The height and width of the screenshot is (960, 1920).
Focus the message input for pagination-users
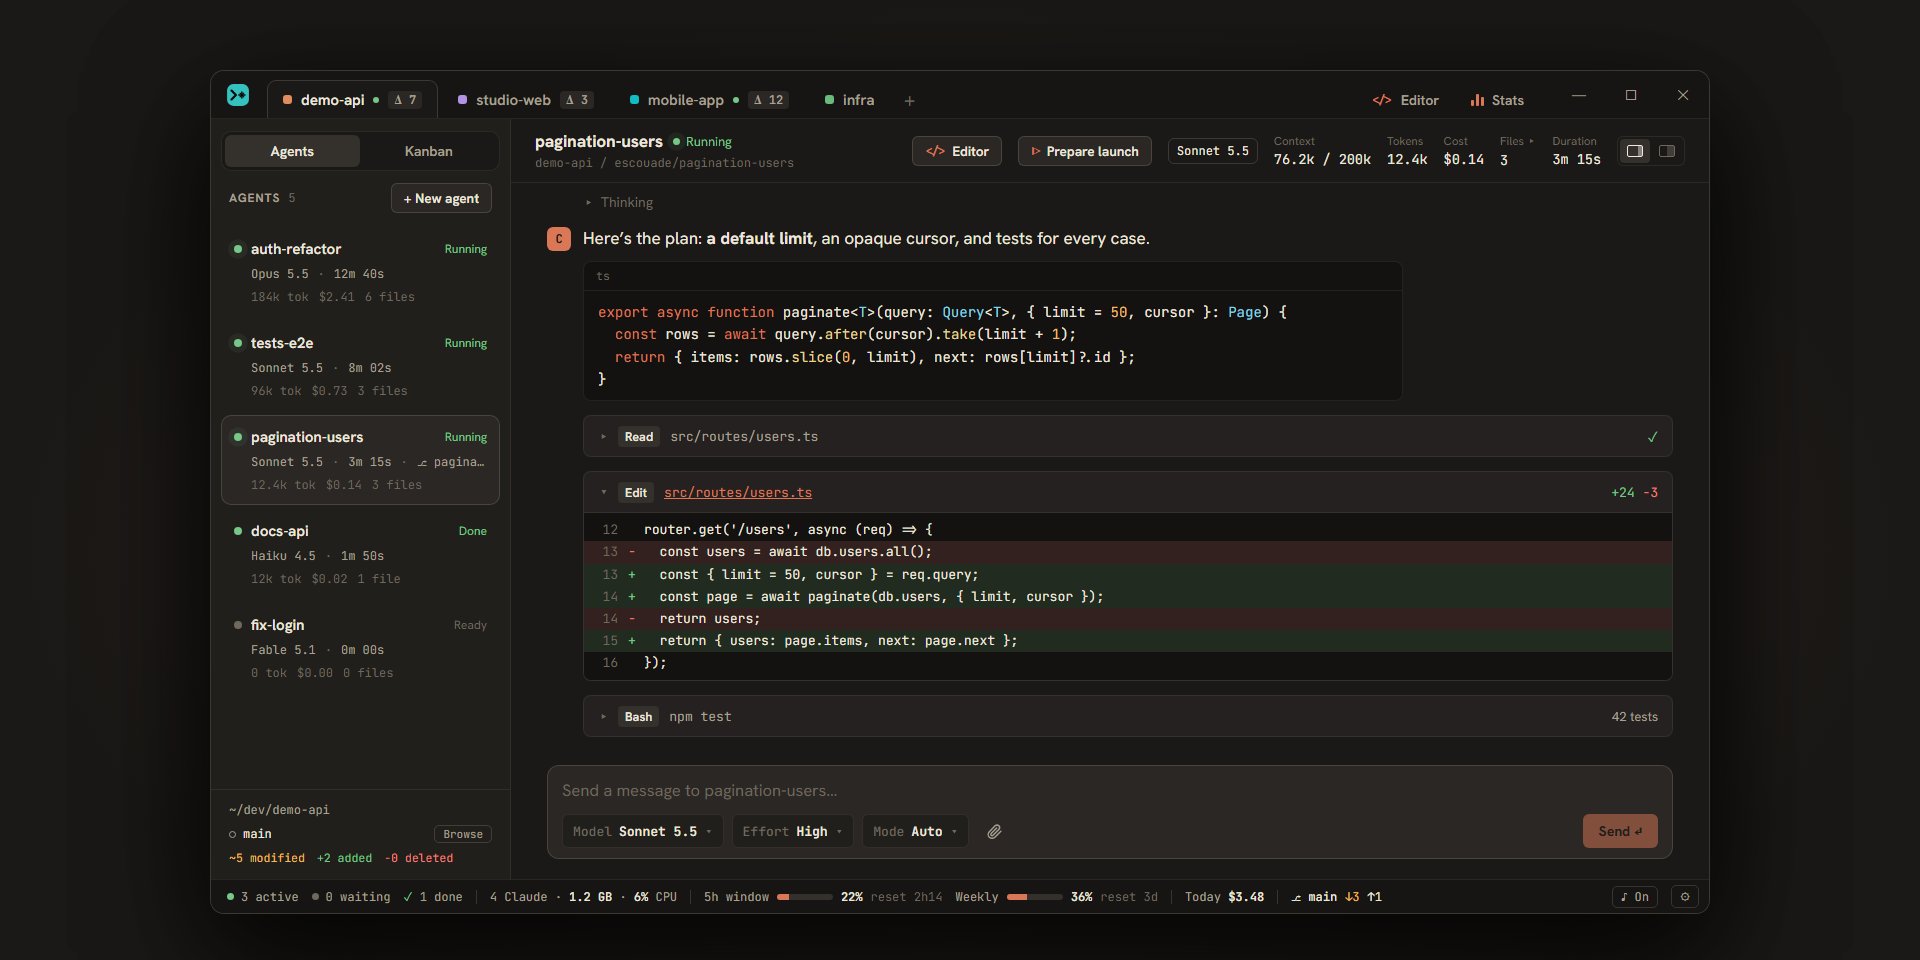[x=1109, y=791]
